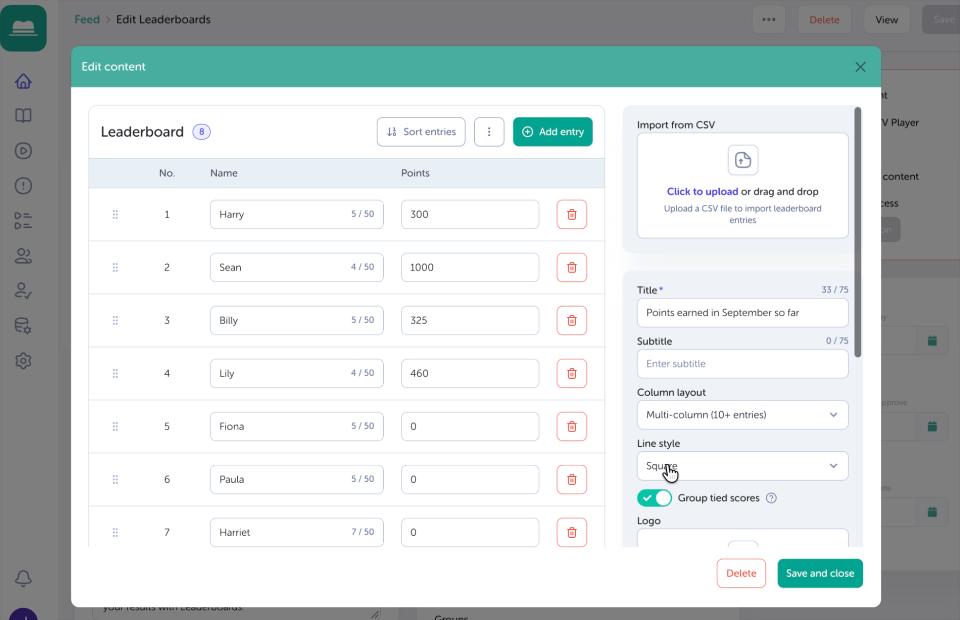
Task: Click the trash icon next to Paula
Action: coord(571,479)
